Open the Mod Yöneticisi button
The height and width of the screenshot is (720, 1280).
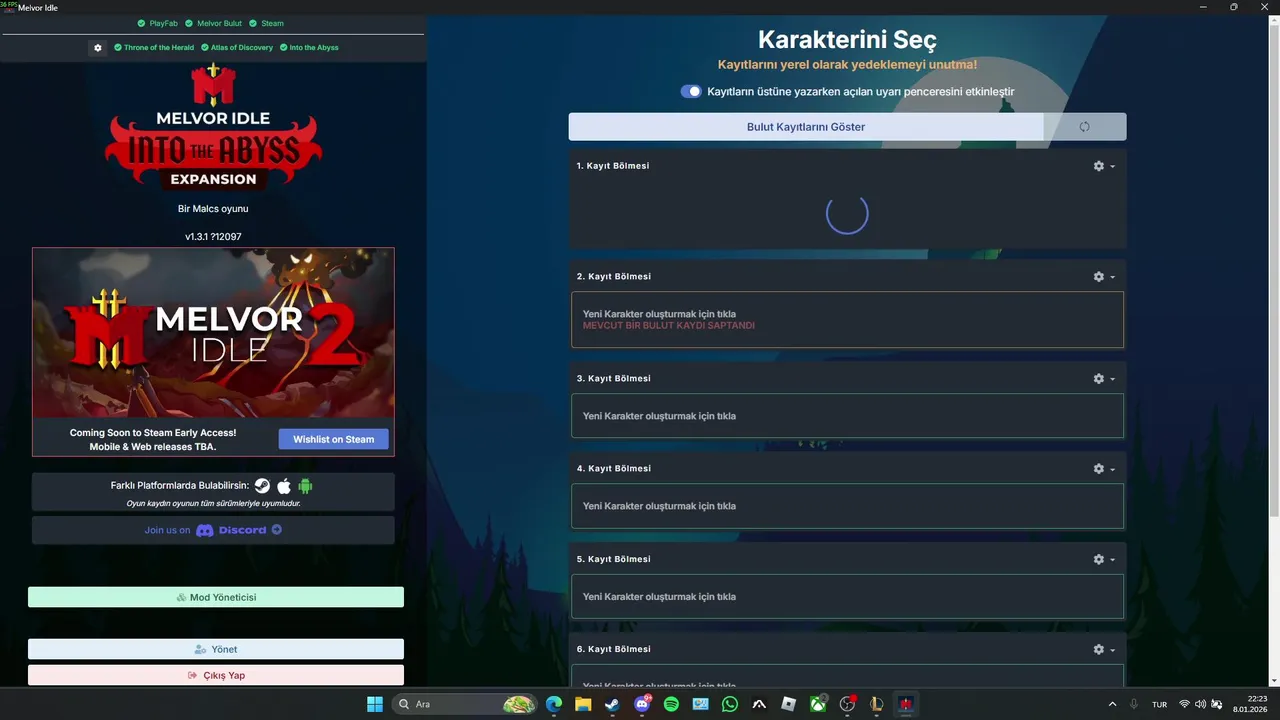click(x=216, y=597)
